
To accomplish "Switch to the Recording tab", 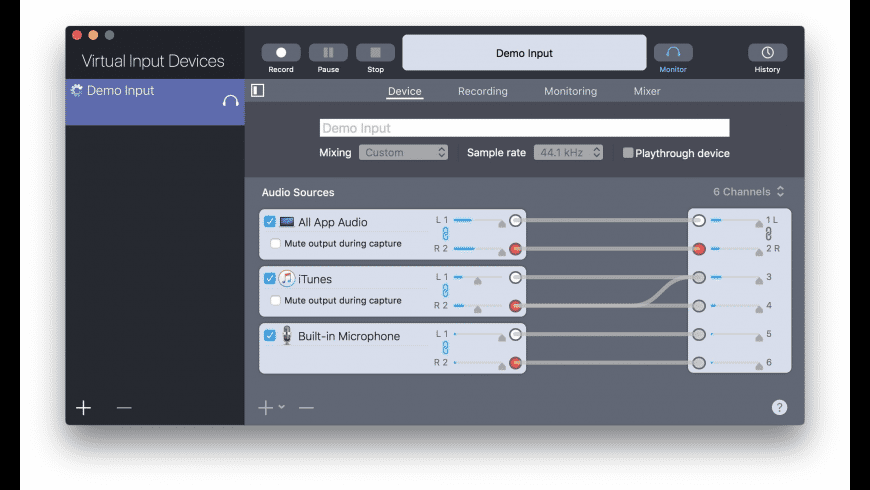I will [x=483, y=91].
